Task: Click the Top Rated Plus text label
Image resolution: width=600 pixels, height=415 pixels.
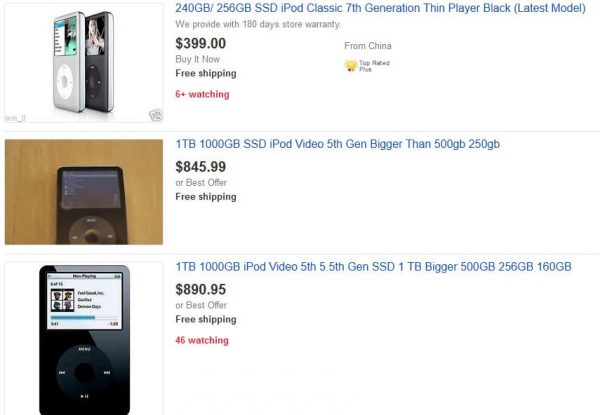Action: 374,66
